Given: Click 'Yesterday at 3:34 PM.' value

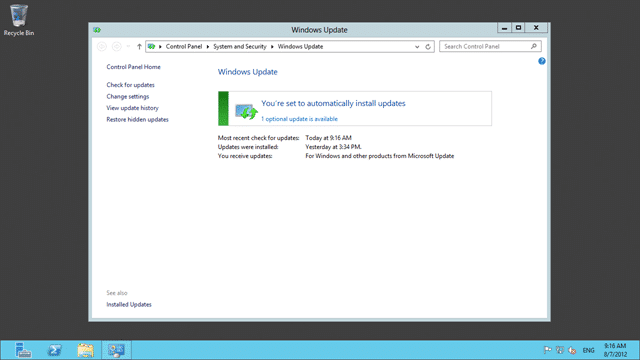Looking at the screenshot, I should click(333, 147).
